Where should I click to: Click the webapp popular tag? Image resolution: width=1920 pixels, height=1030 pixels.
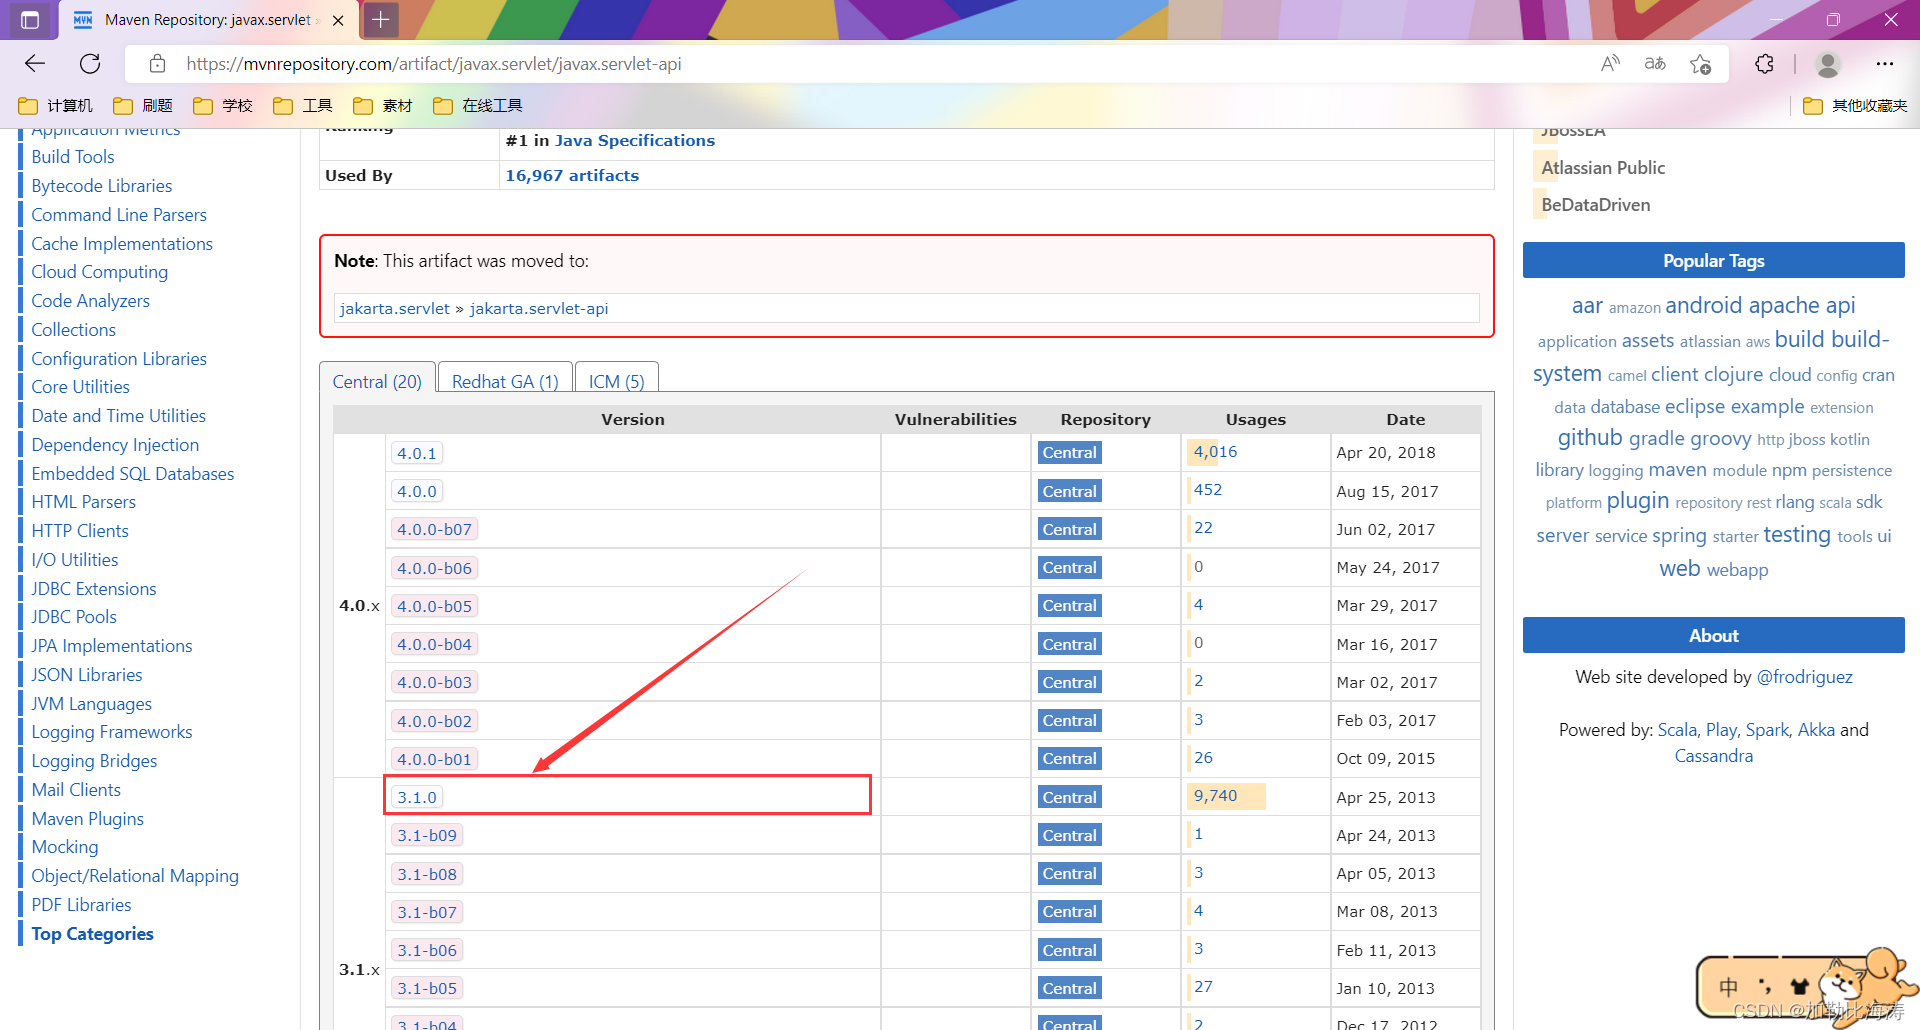point(1737,570)
